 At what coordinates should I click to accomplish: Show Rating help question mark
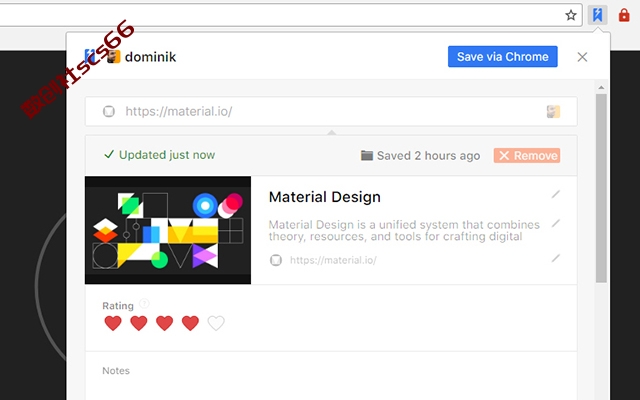[144, 304]
